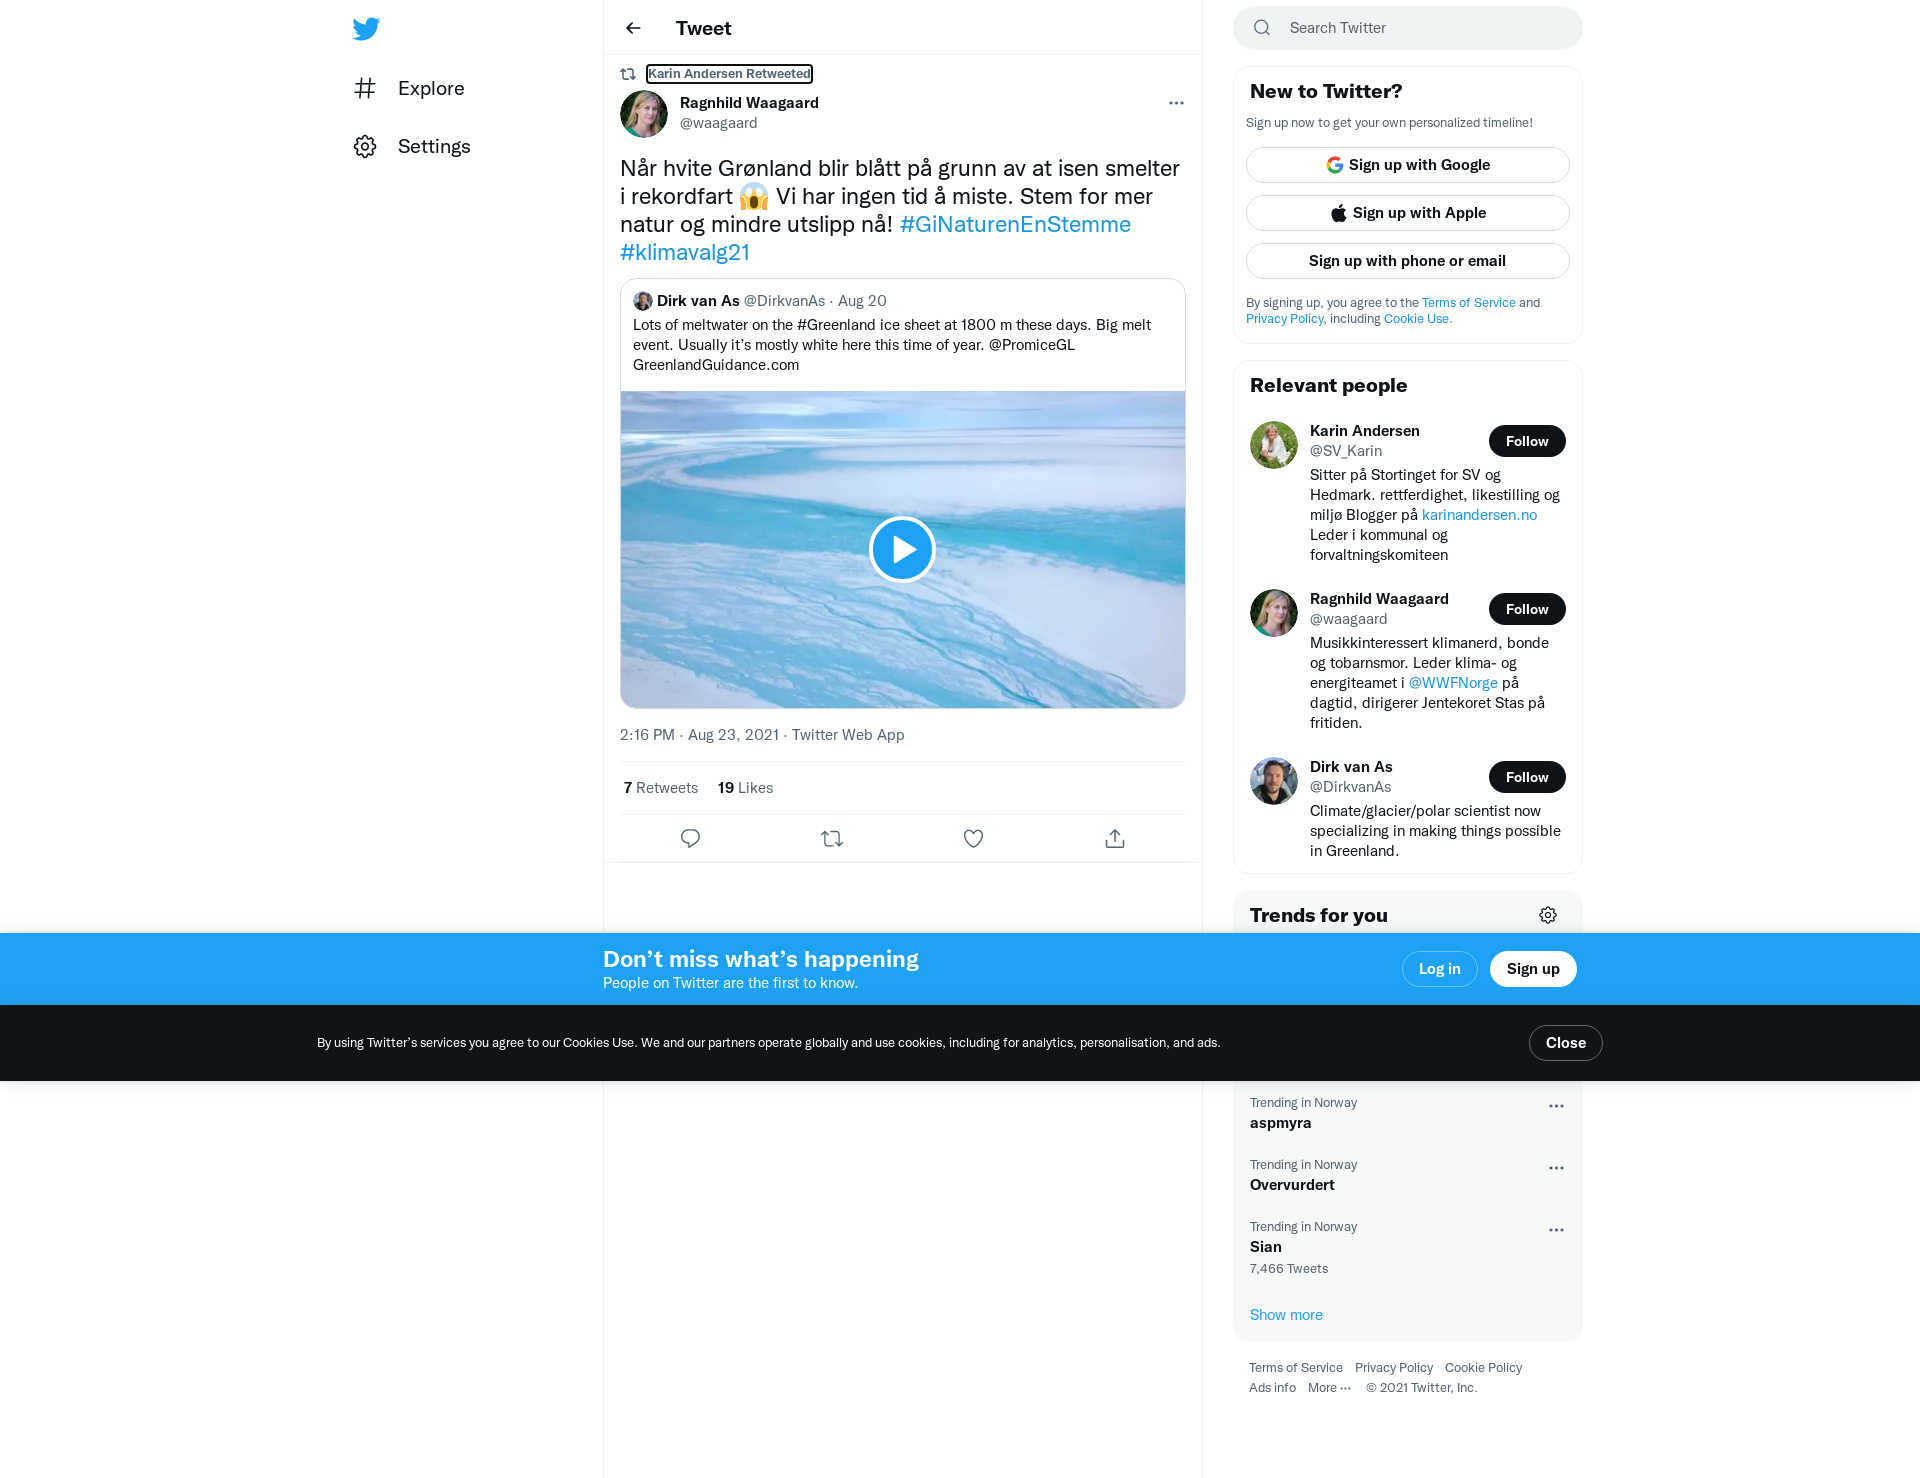Go back with the arrow icon

633,28
